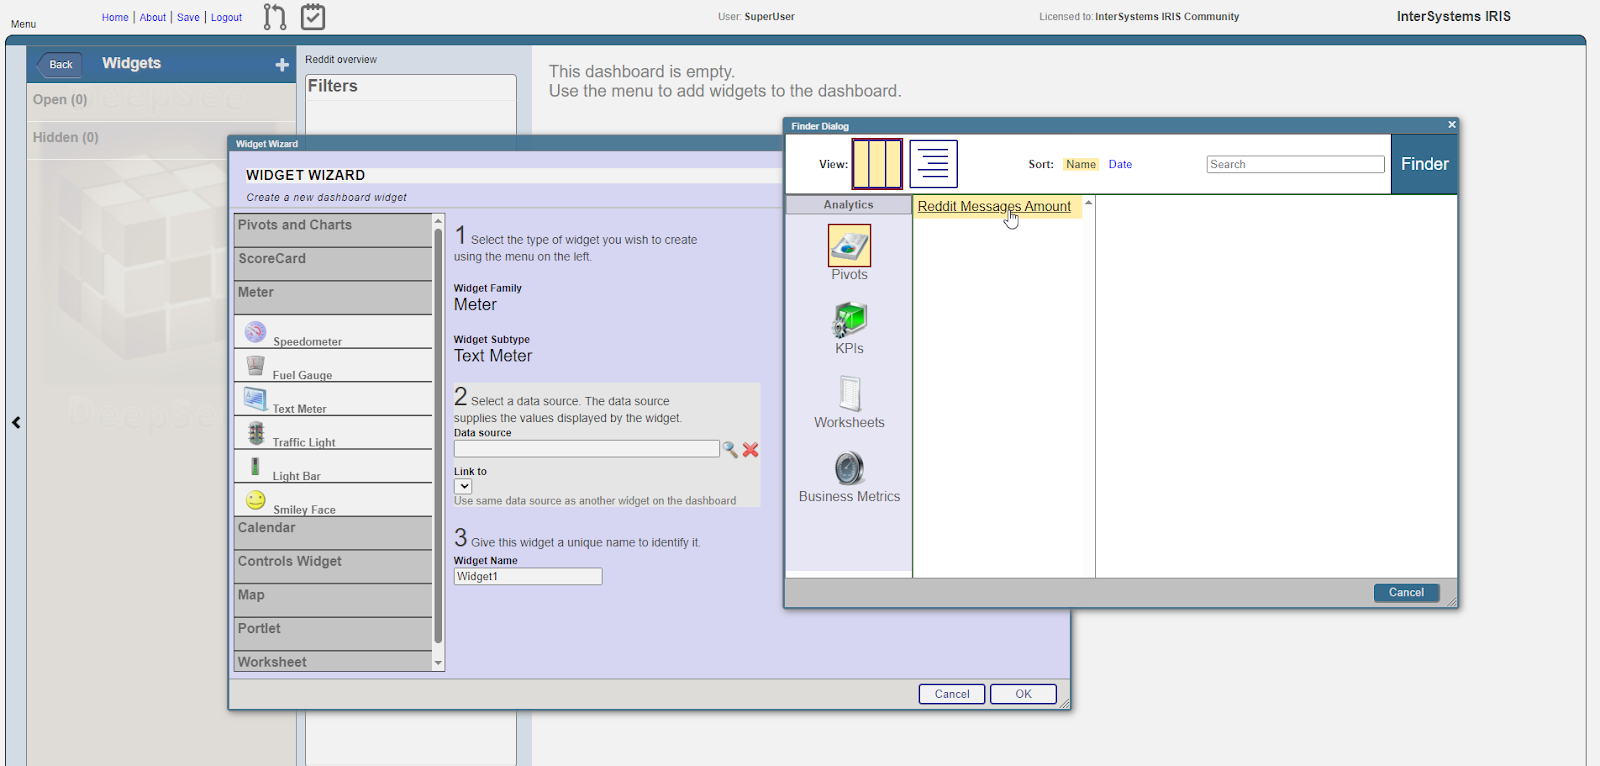Viewport: 1600px width, 766px height.
Task: Choose the Worksheets icon in Finder
Action: (849, 394)
